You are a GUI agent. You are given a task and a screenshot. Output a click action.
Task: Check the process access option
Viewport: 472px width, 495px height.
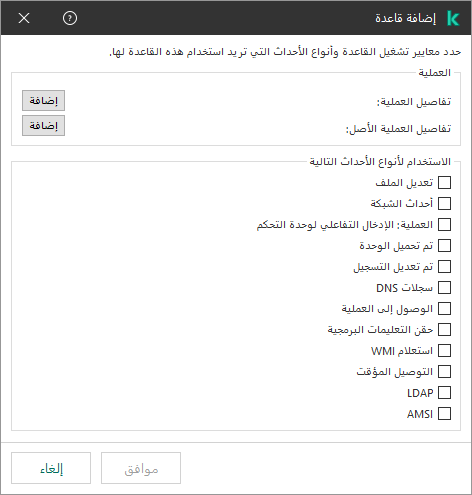[x=444, y=309]
